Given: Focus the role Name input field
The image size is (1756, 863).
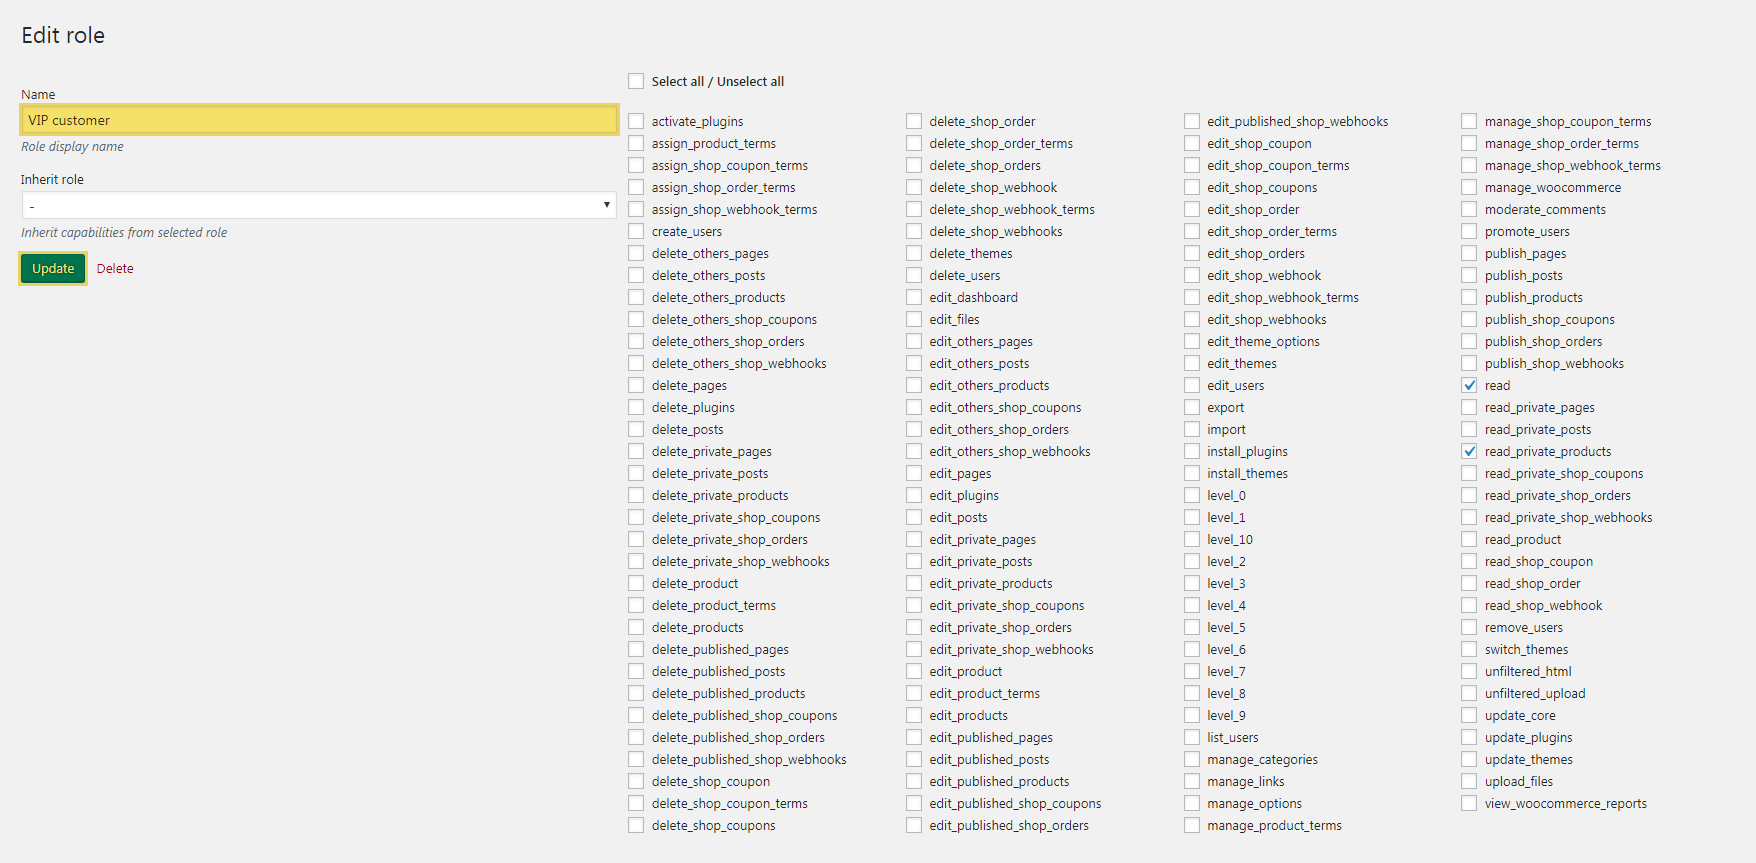Looking at the screenshot, I should pyautogui.click(x=319, y=120).
